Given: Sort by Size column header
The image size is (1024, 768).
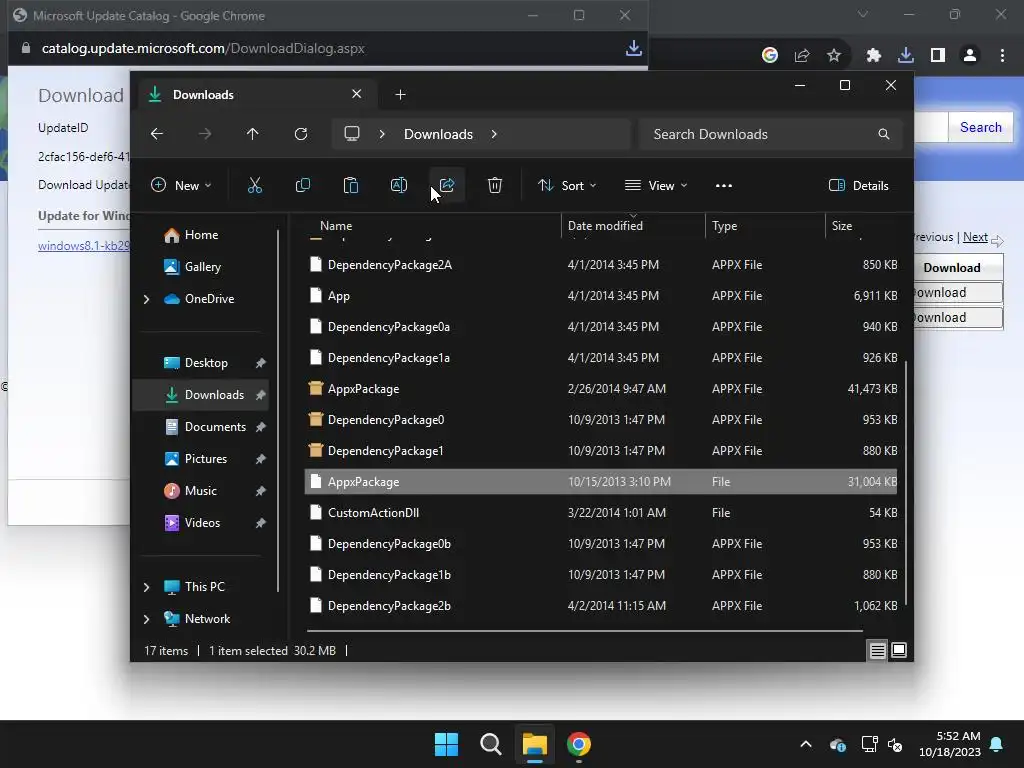Looking at the screenshot, I should tap(842, 226).
